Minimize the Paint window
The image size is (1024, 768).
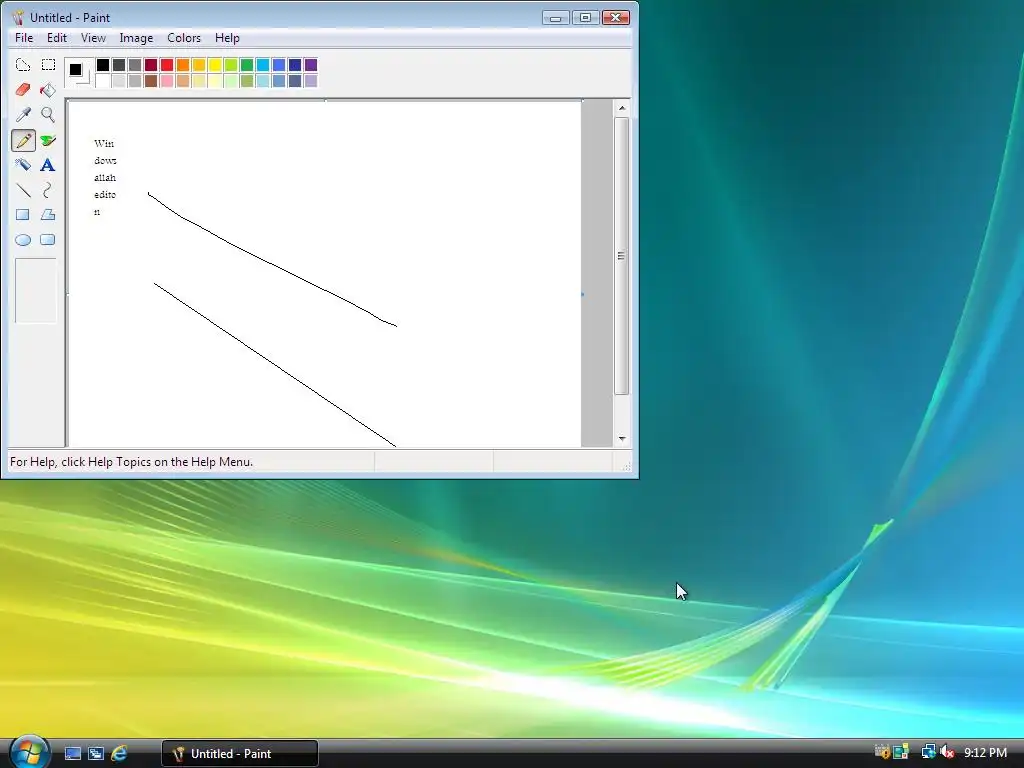click(x=556, y=18)
